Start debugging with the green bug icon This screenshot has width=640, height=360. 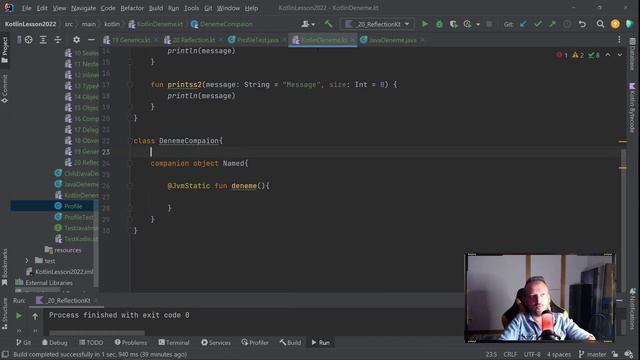point(439,24)
